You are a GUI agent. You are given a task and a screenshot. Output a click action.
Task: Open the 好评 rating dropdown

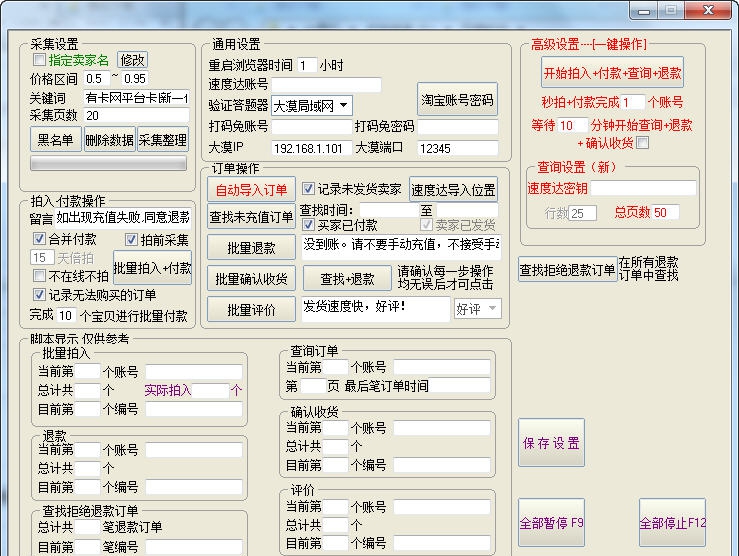(x=477, y=309)
